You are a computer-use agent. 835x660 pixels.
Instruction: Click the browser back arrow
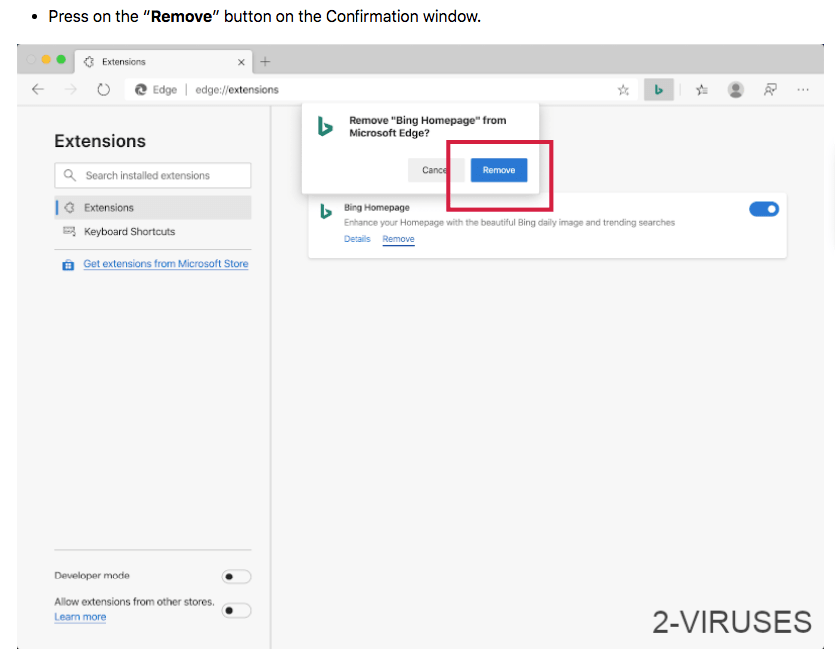coord(38,89)
